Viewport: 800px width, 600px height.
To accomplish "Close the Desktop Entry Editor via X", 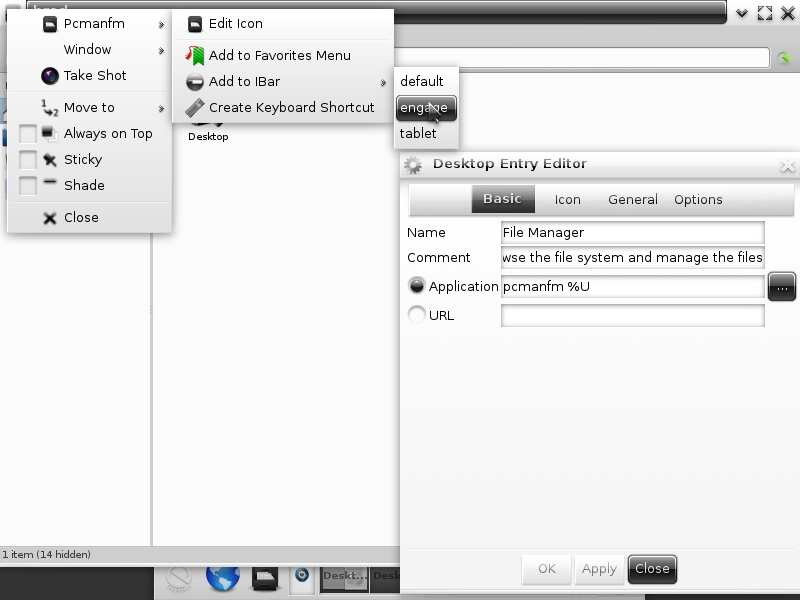I will click(x=787, y=165).
